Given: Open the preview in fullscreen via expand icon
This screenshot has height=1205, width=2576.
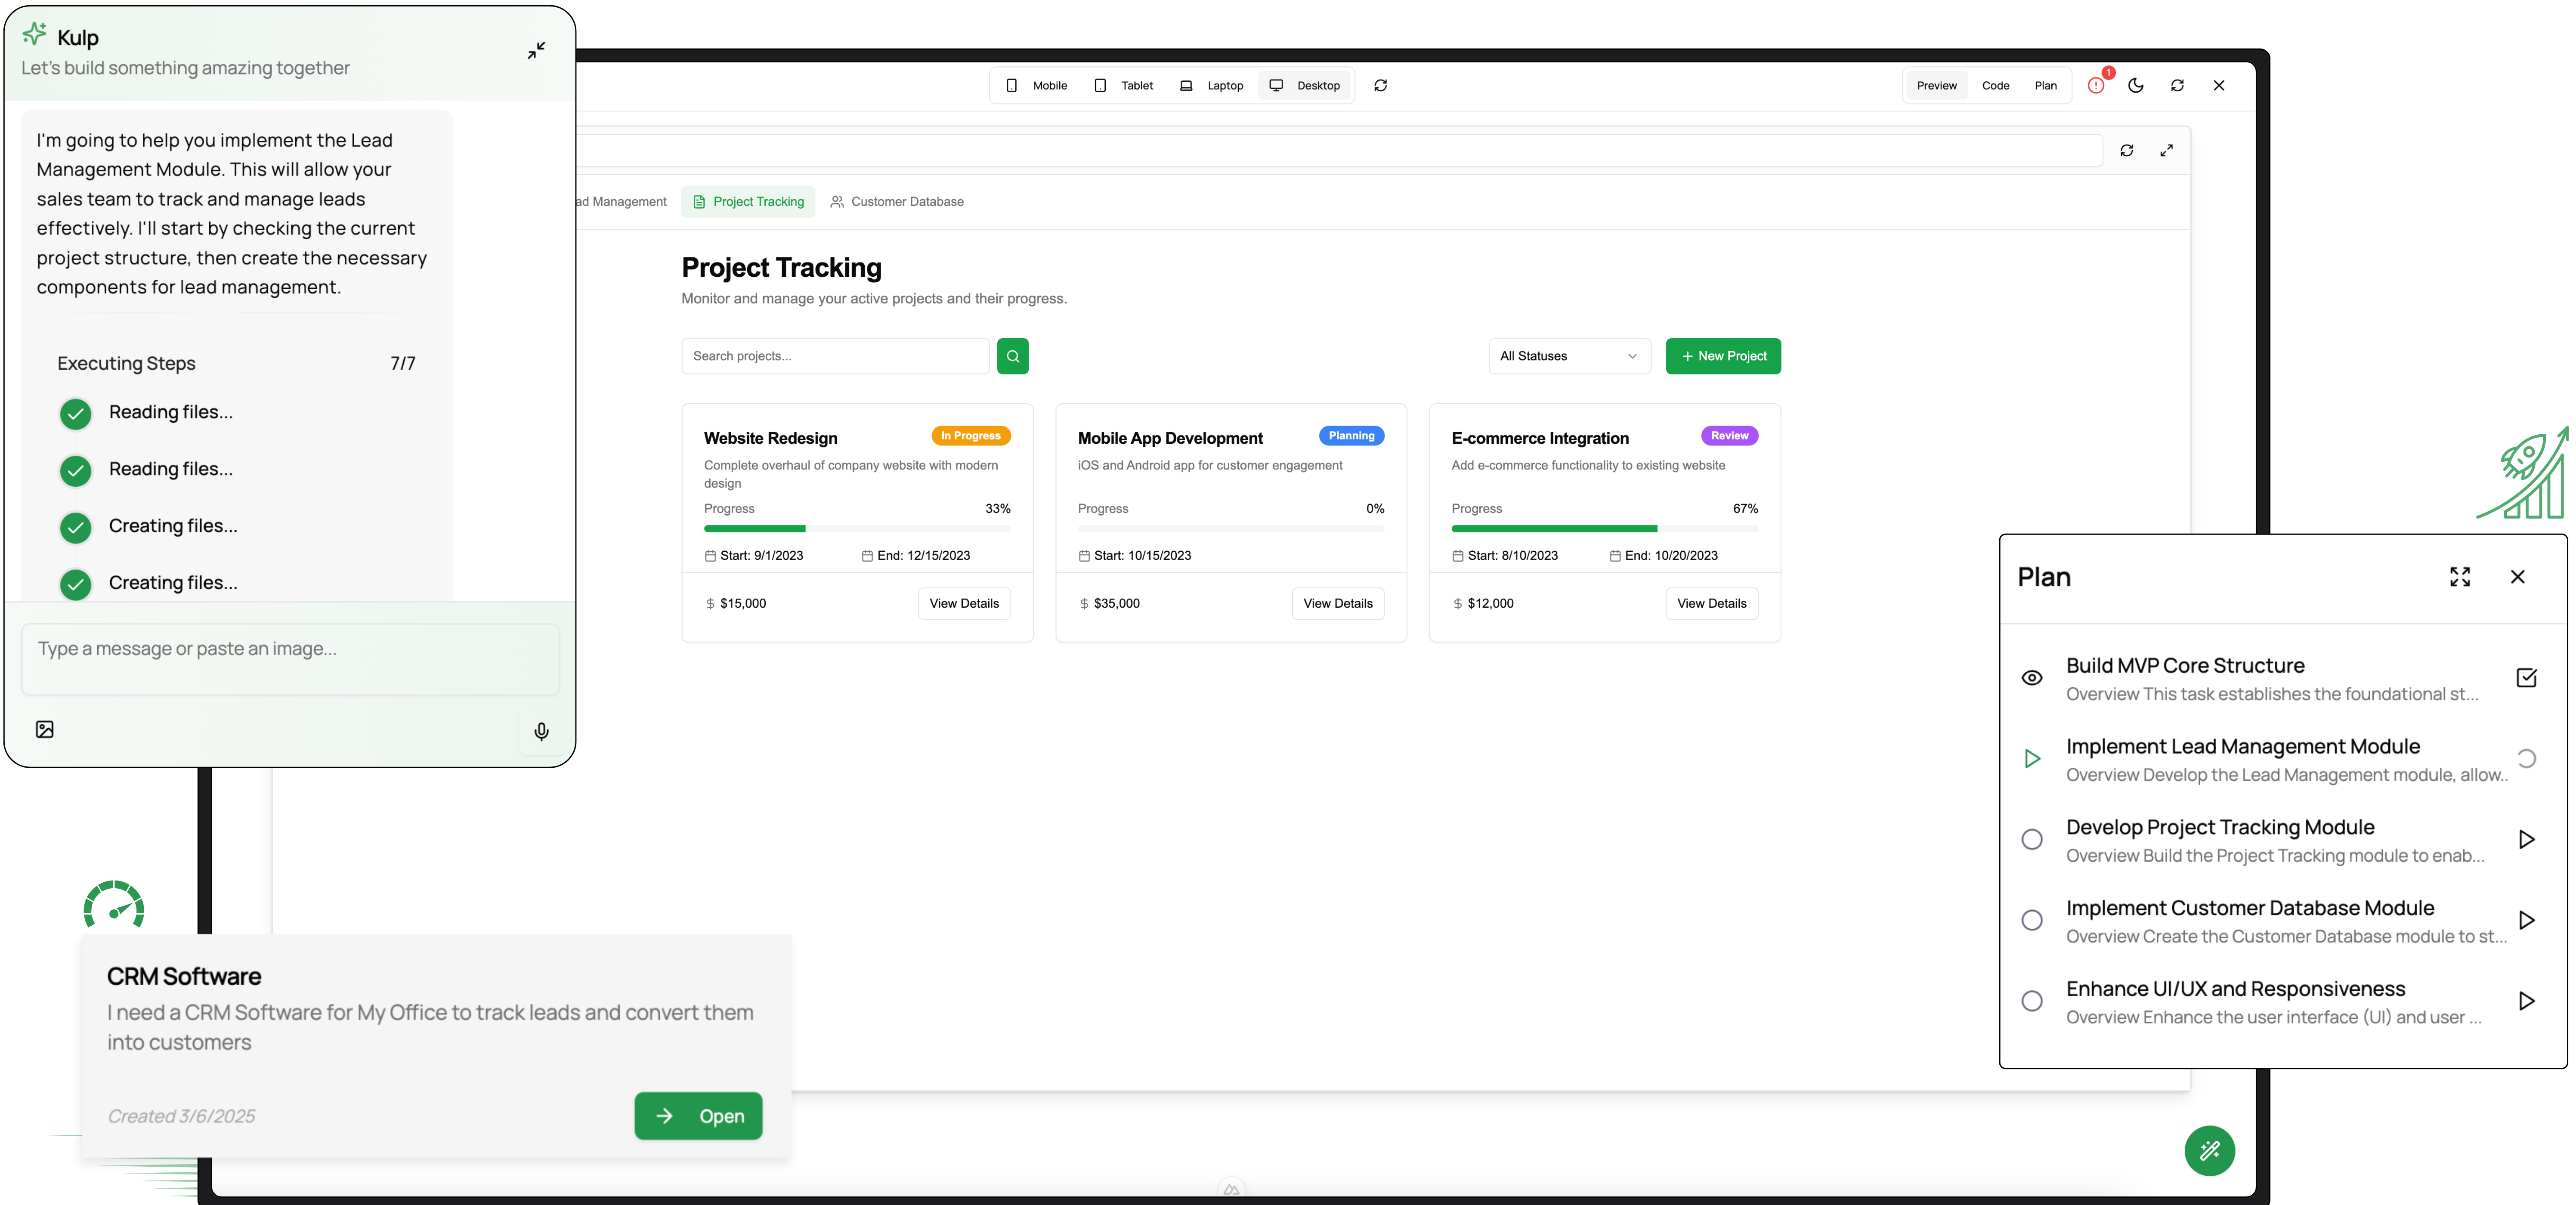Looking at the screenshot, I should [x=2166, y=151].
